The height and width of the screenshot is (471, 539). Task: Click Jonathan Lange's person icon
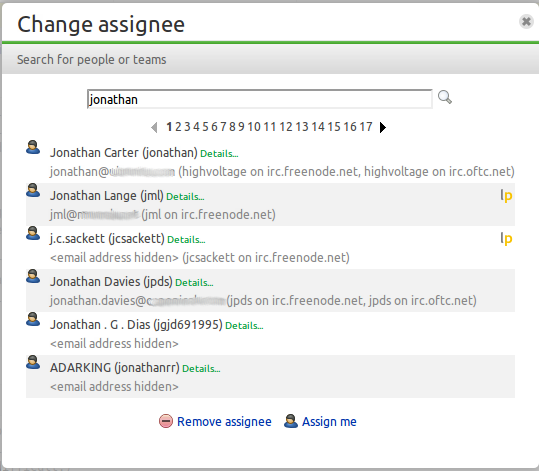(x=33, y=190)
